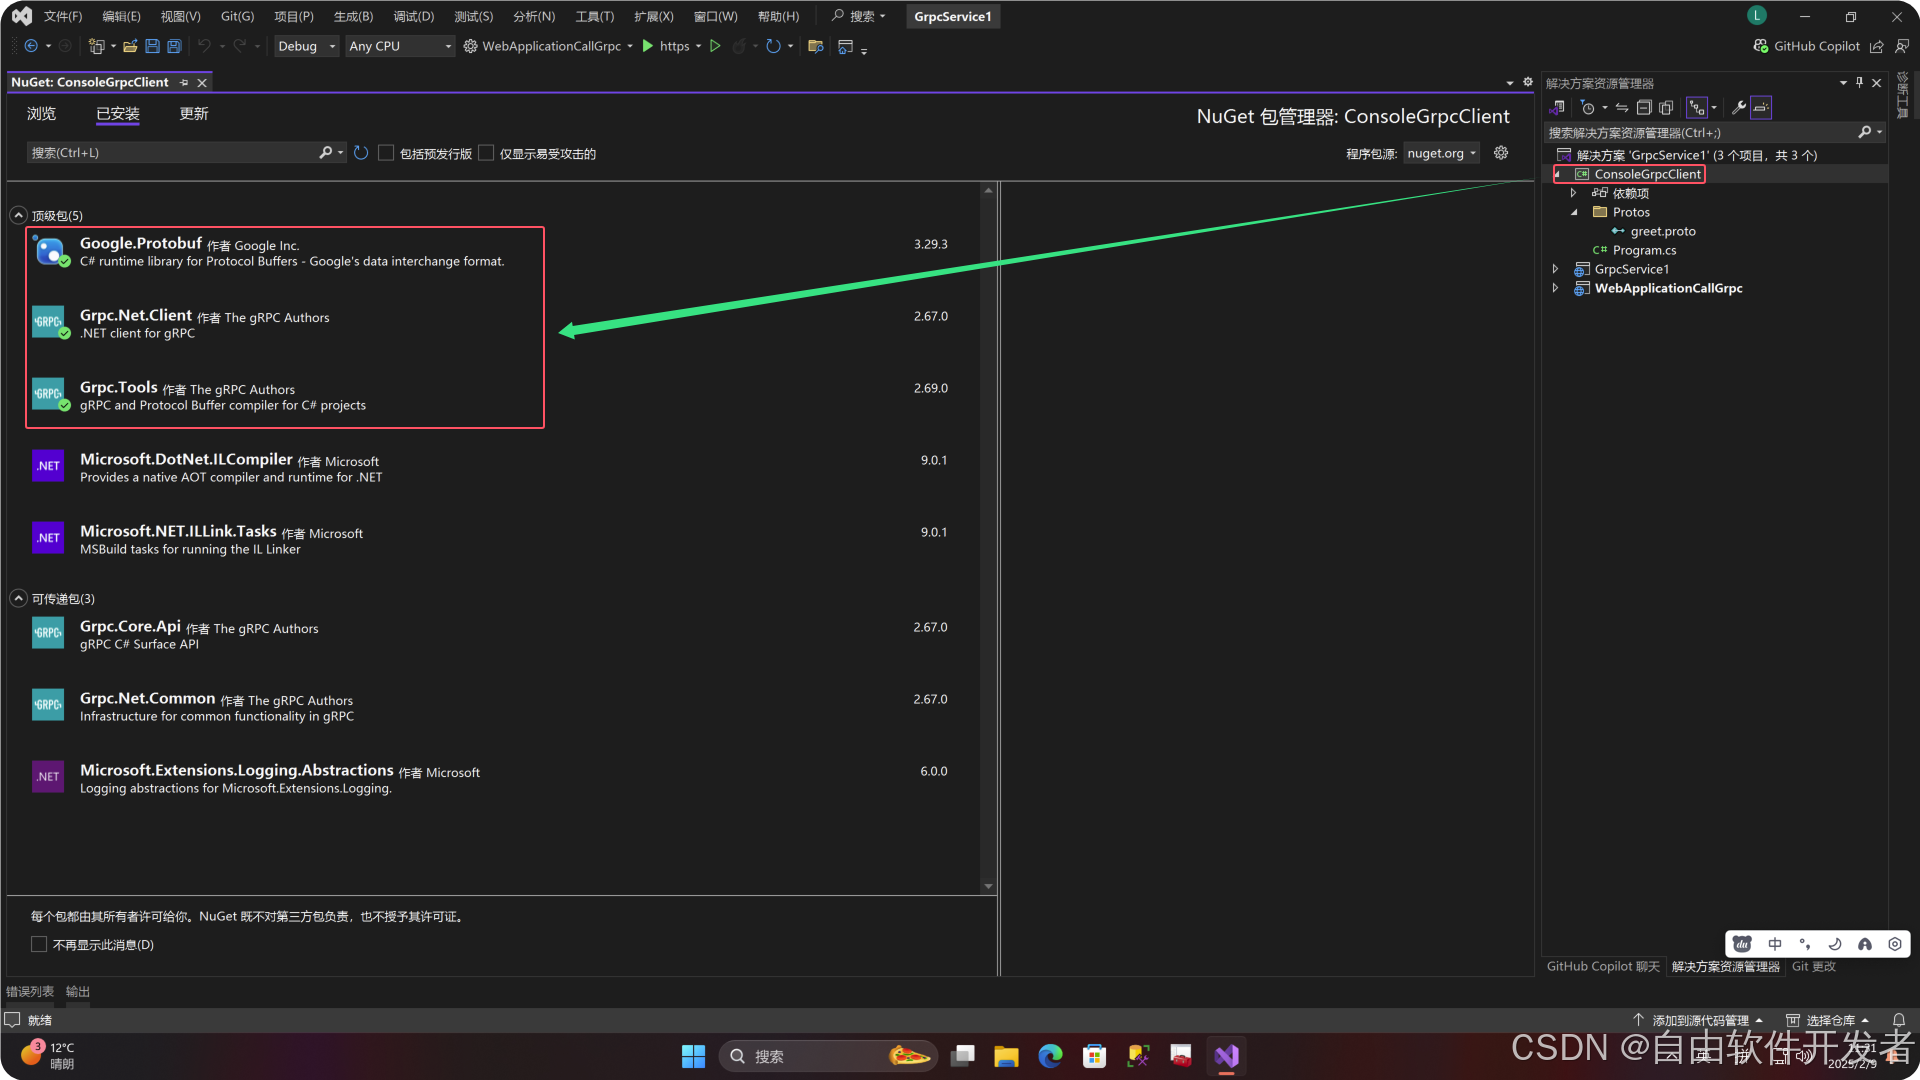
Task: Open the Tools (工具) menu
Action: 594,16
